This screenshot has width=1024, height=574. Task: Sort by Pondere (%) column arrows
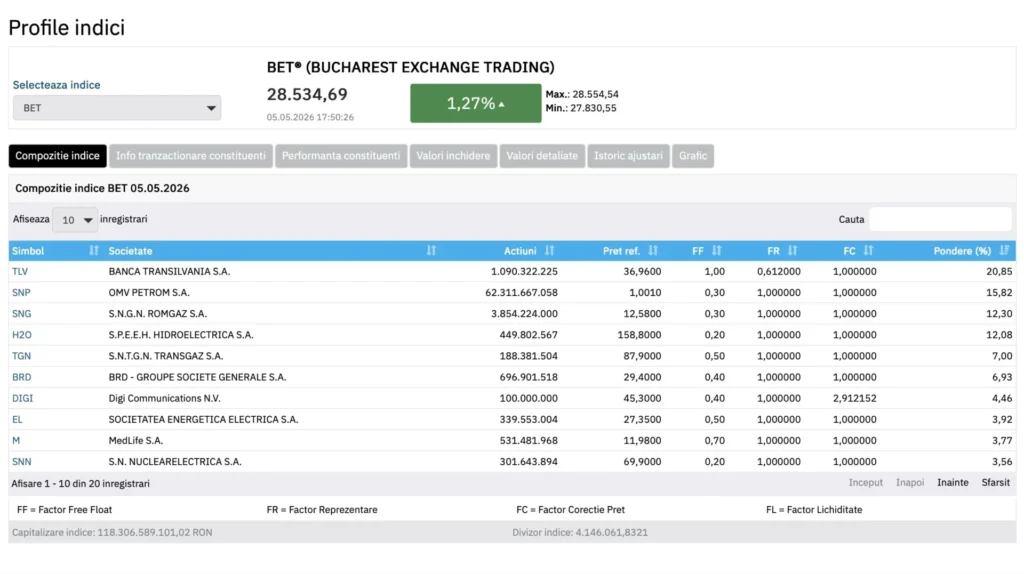(1004, 251)
